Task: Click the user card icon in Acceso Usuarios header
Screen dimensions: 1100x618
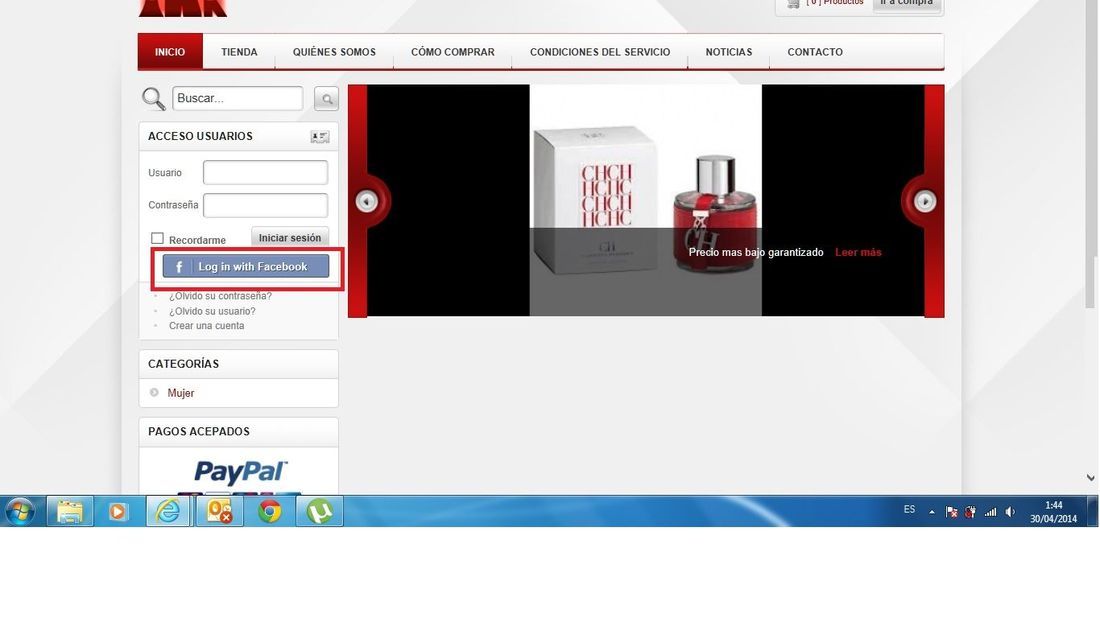Action: (x=320, y=137)
